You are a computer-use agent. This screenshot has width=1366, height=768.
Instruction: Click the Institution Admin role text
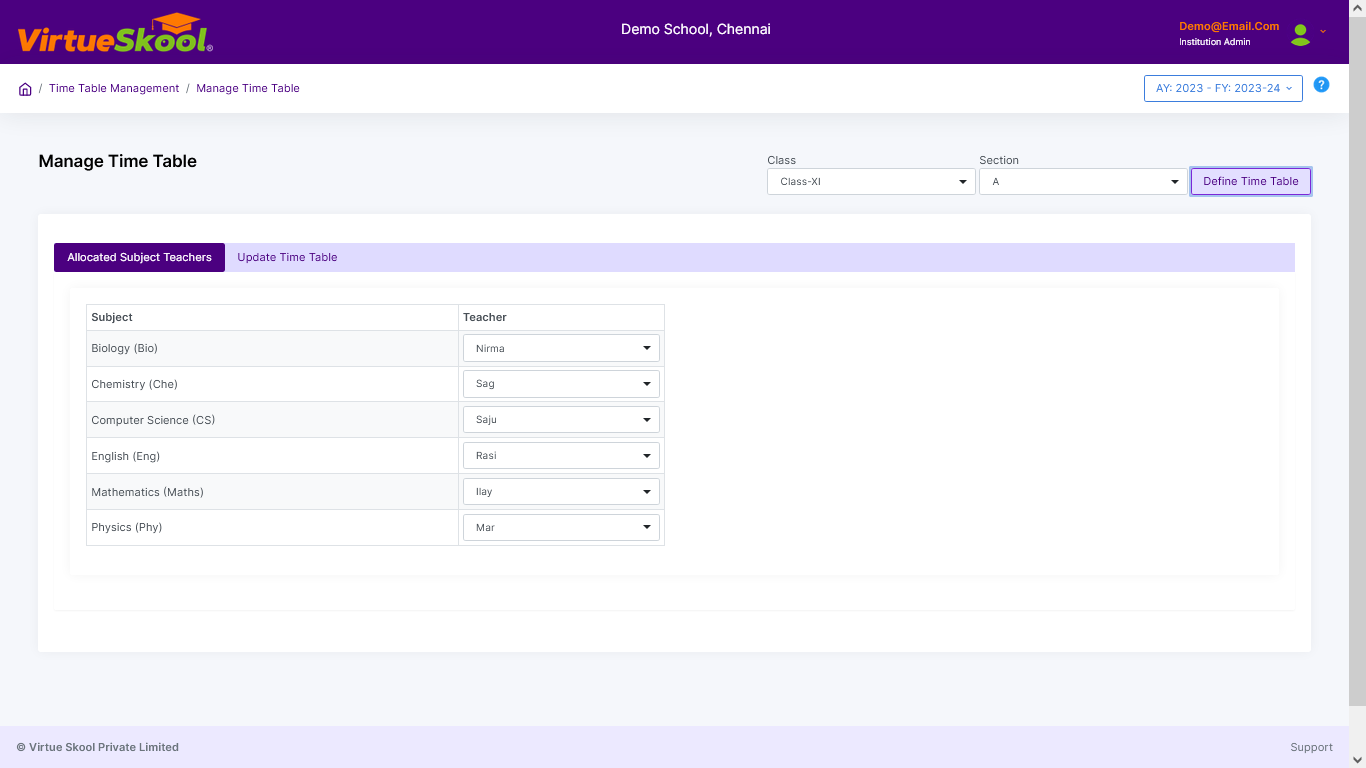click(x=1214, y=42)
